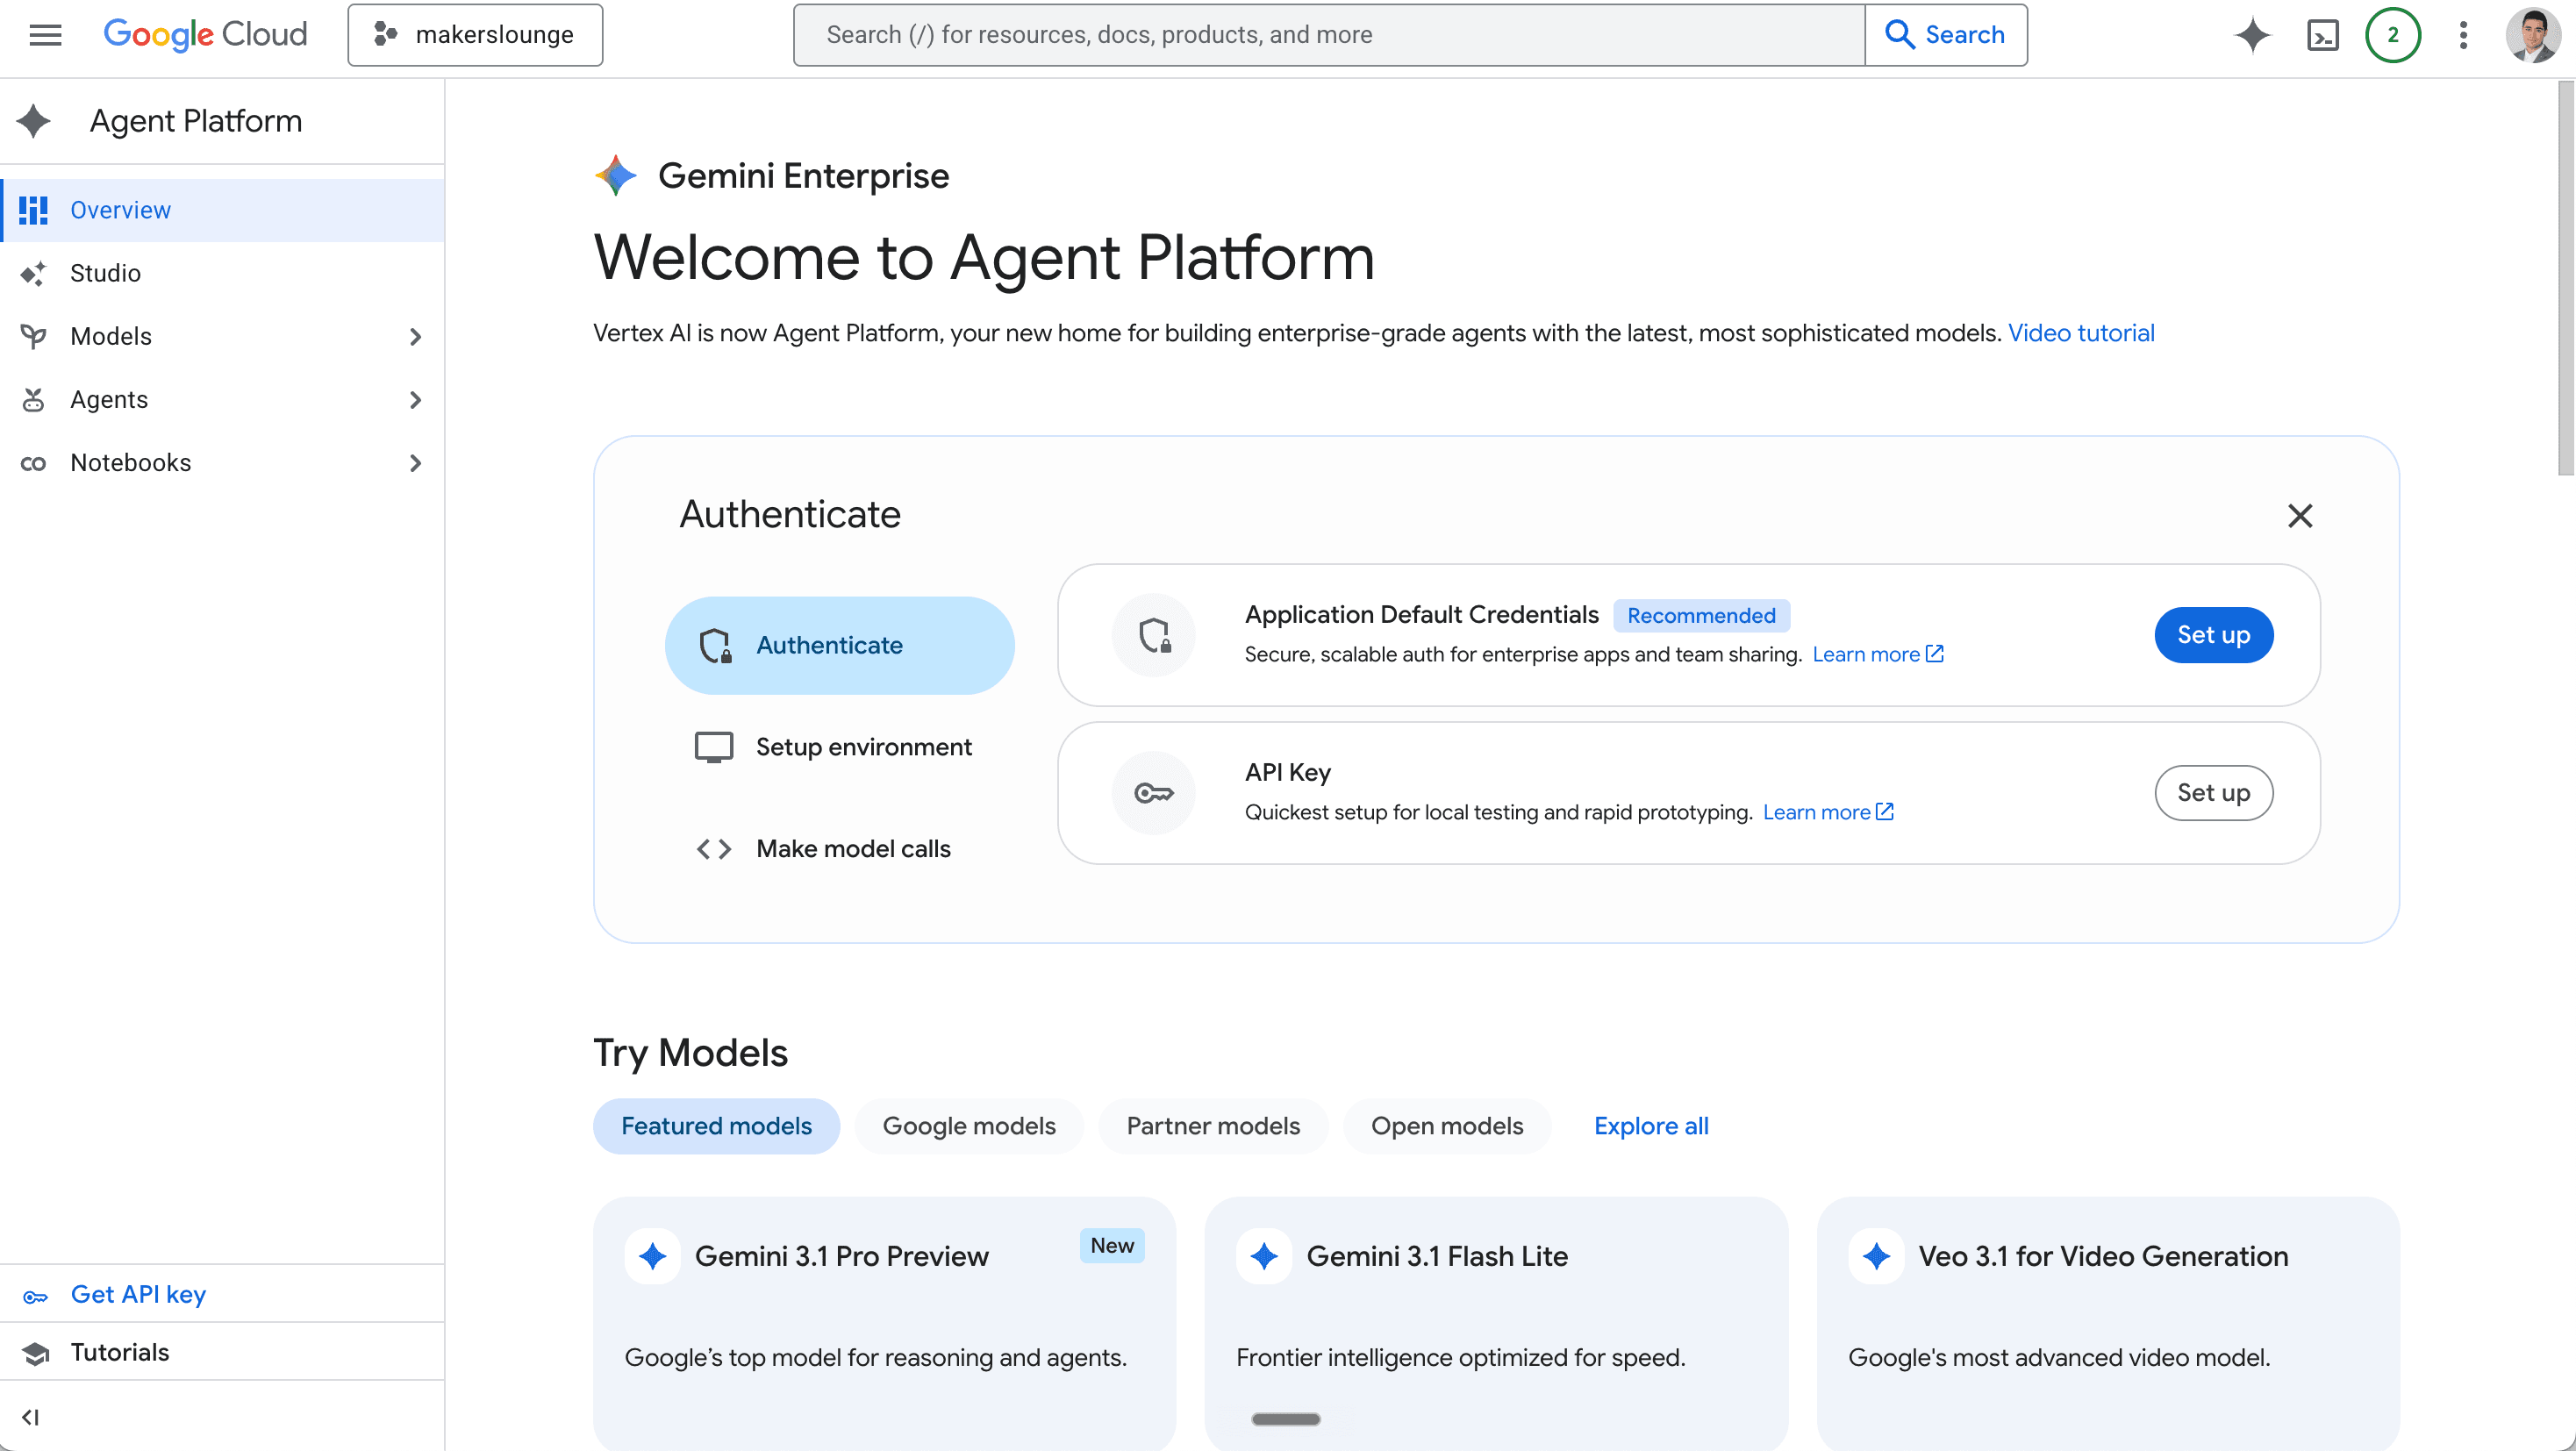The height and width of the screenshot is (1451, 2576).
Task: Open the three-dot more options menu
Action: 2463,35
